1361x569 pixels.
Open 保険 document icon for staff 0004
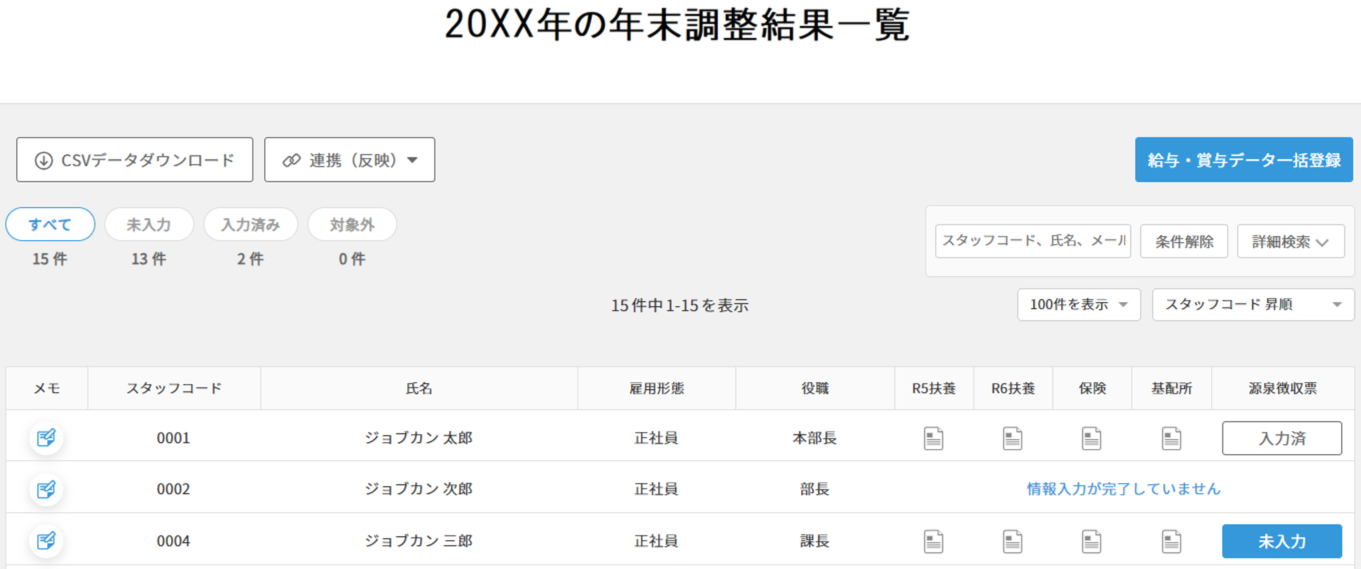click(x=1091, y=541)
